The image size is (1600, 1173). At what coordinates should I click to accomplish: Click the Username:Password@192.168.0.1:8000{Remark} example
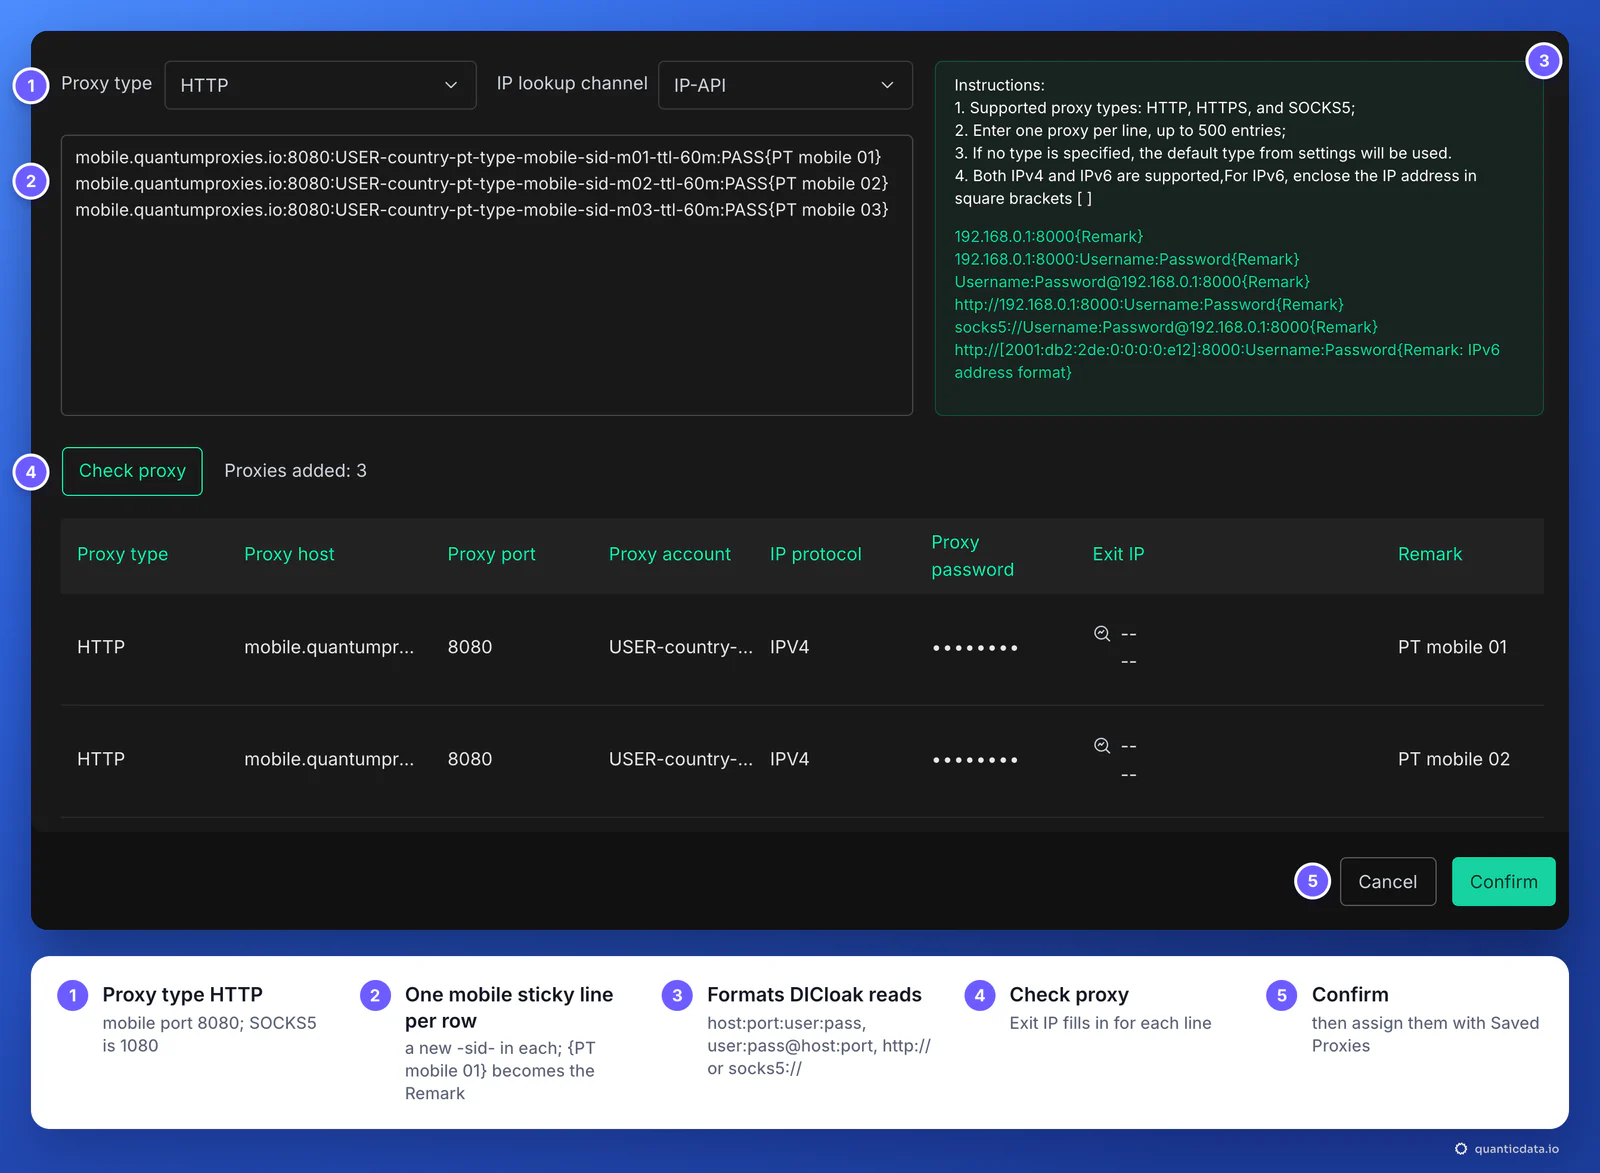[1132, 282]
